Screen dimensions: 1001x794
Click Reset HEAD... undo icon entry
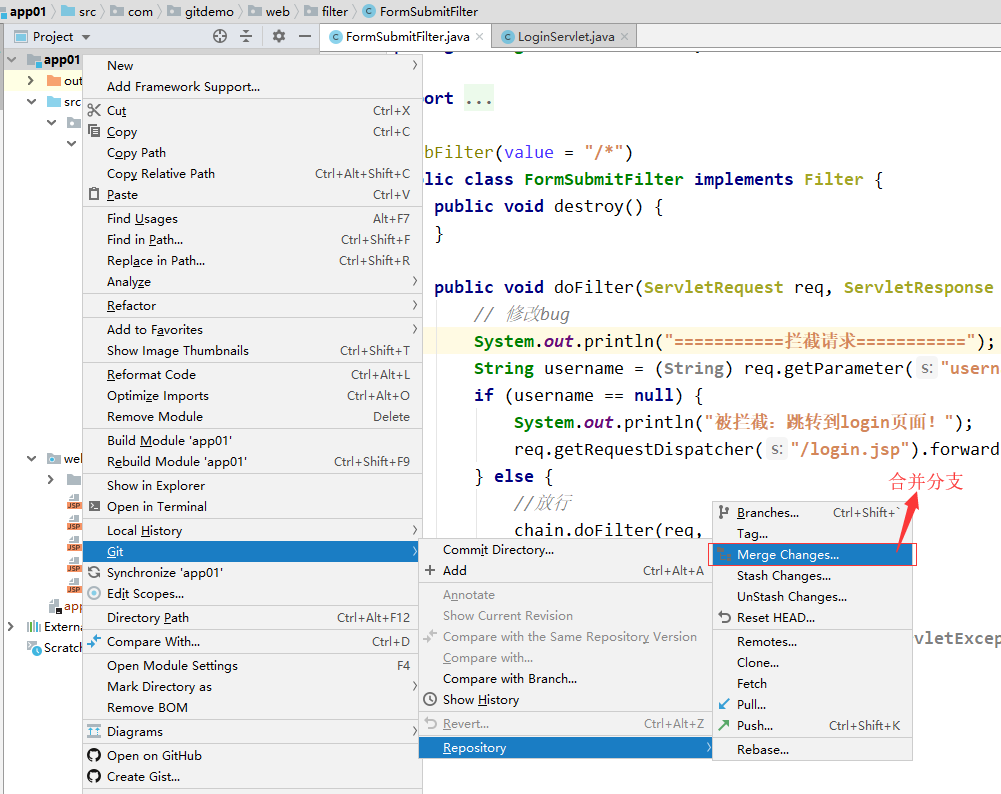[x=812, y=617]
